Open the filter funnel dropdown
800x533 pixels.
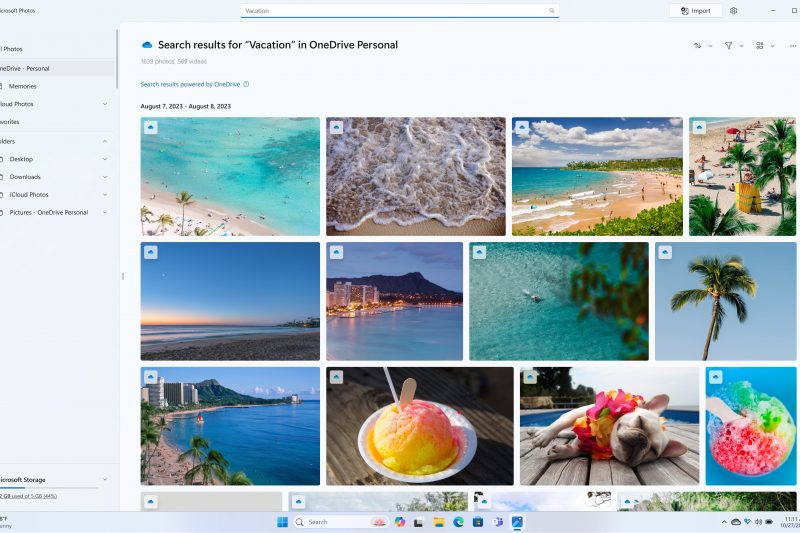point(734,46)
